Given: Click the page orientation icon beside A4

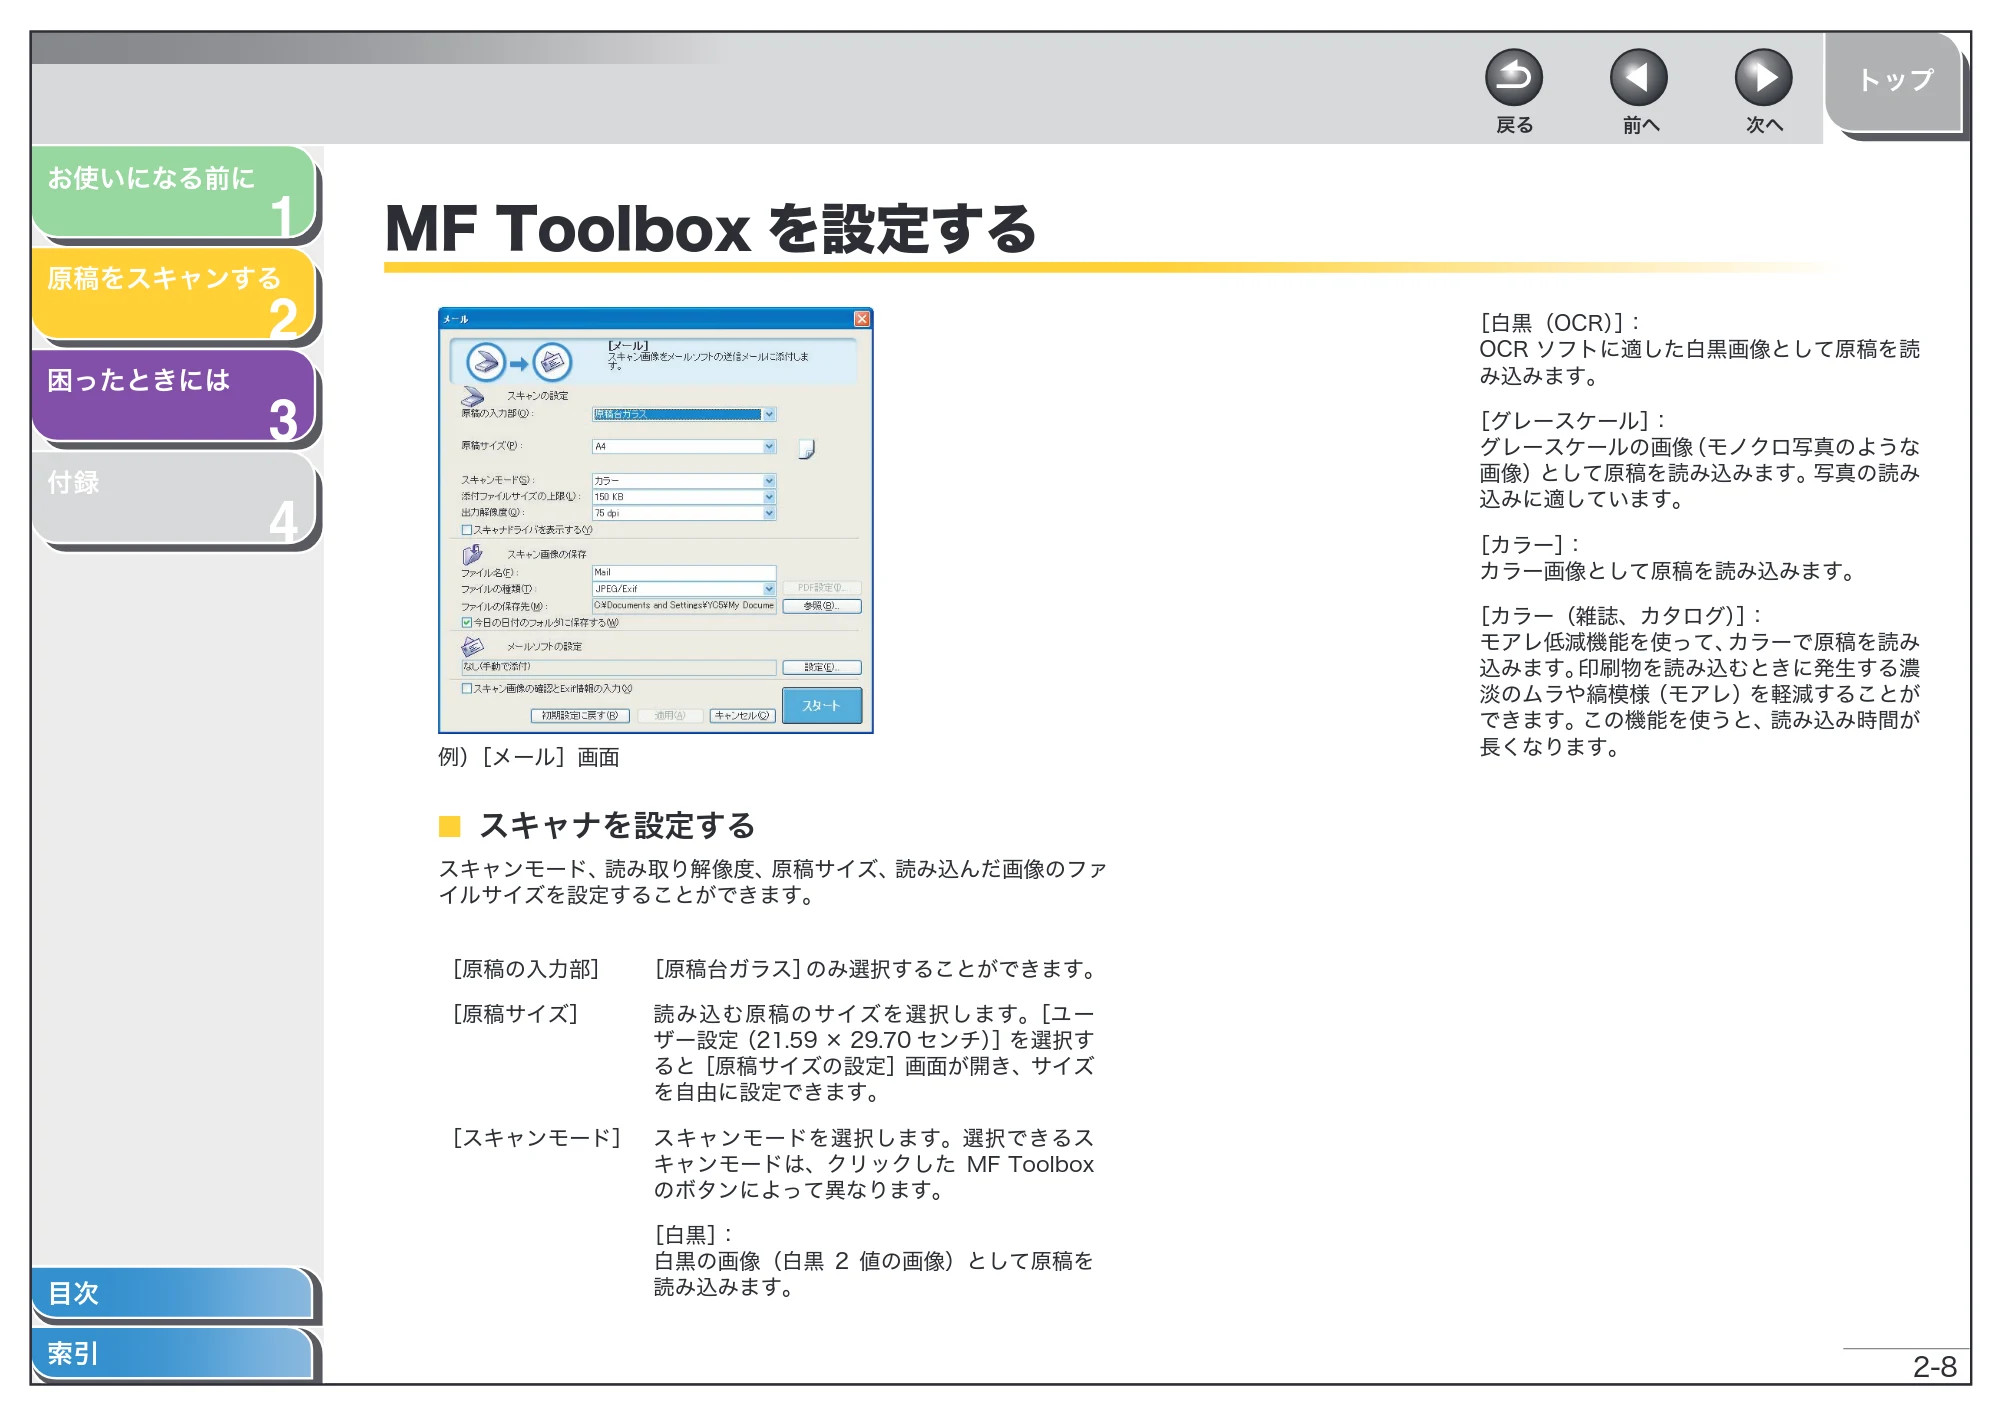Looking at the screenshot, I should pyautogui.click(x=806, y=449).
